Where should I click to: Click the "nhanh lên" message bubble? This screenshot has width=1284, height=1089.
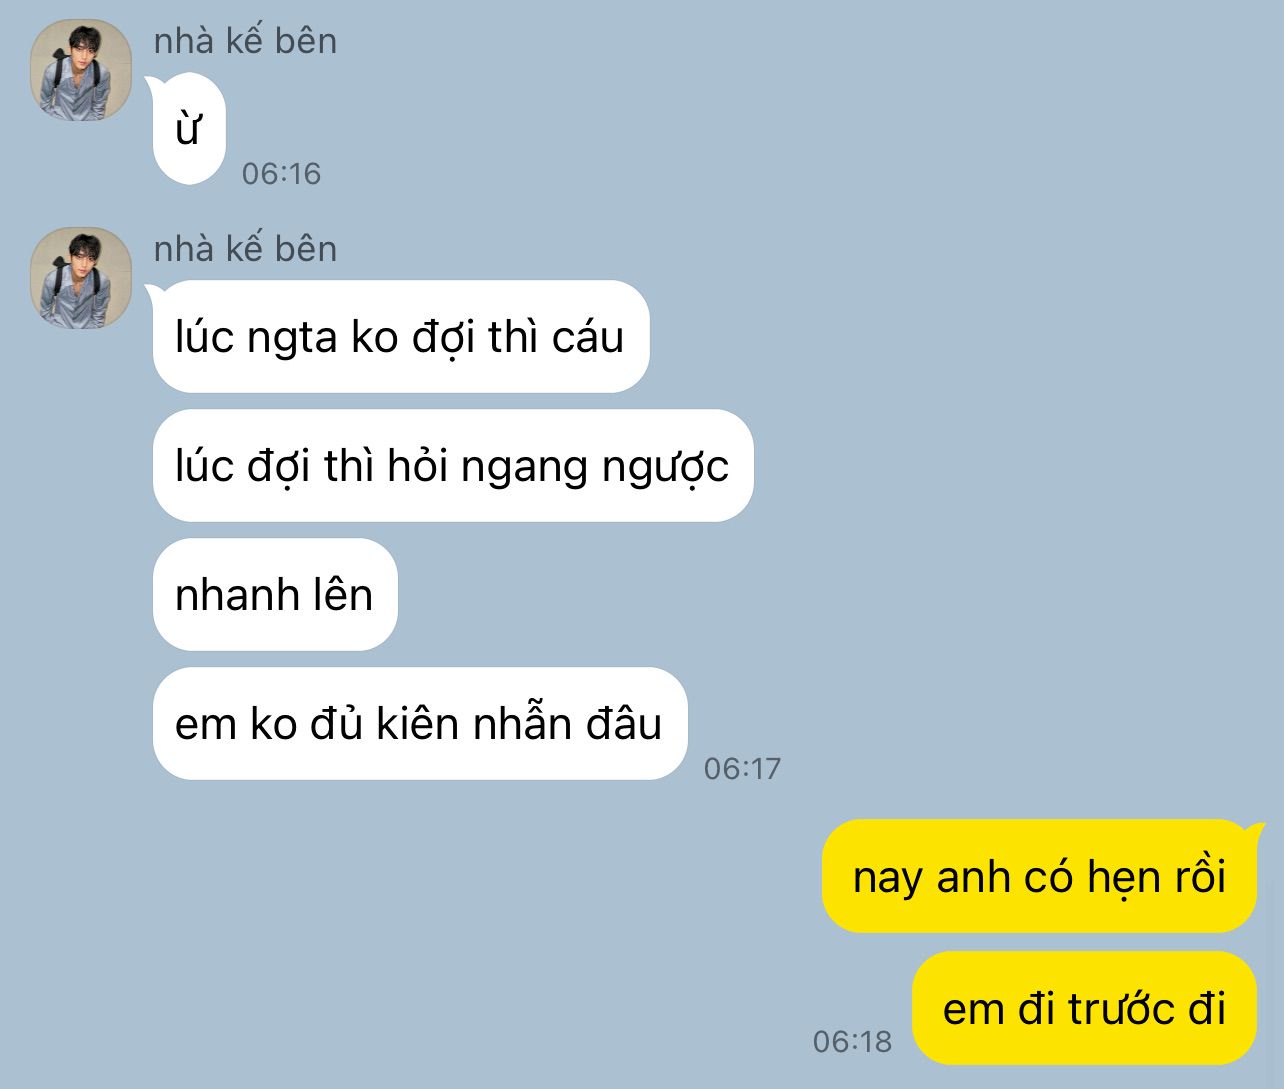click(x=274, y=595)
